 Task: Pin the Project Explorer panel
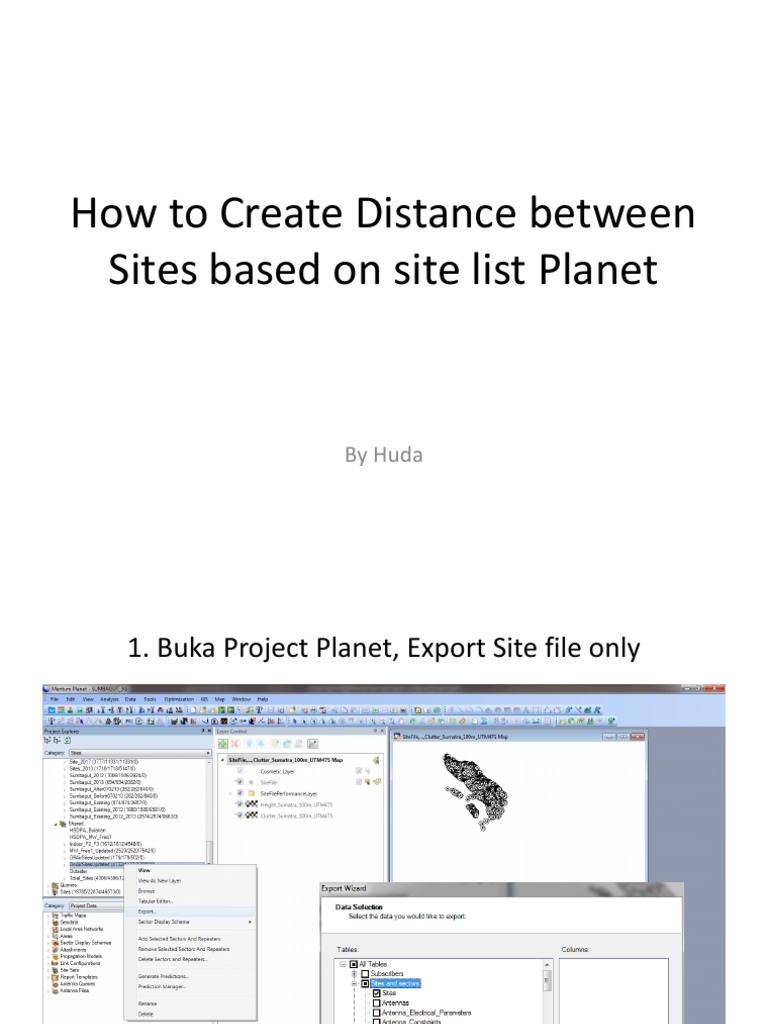click(202, 731)
